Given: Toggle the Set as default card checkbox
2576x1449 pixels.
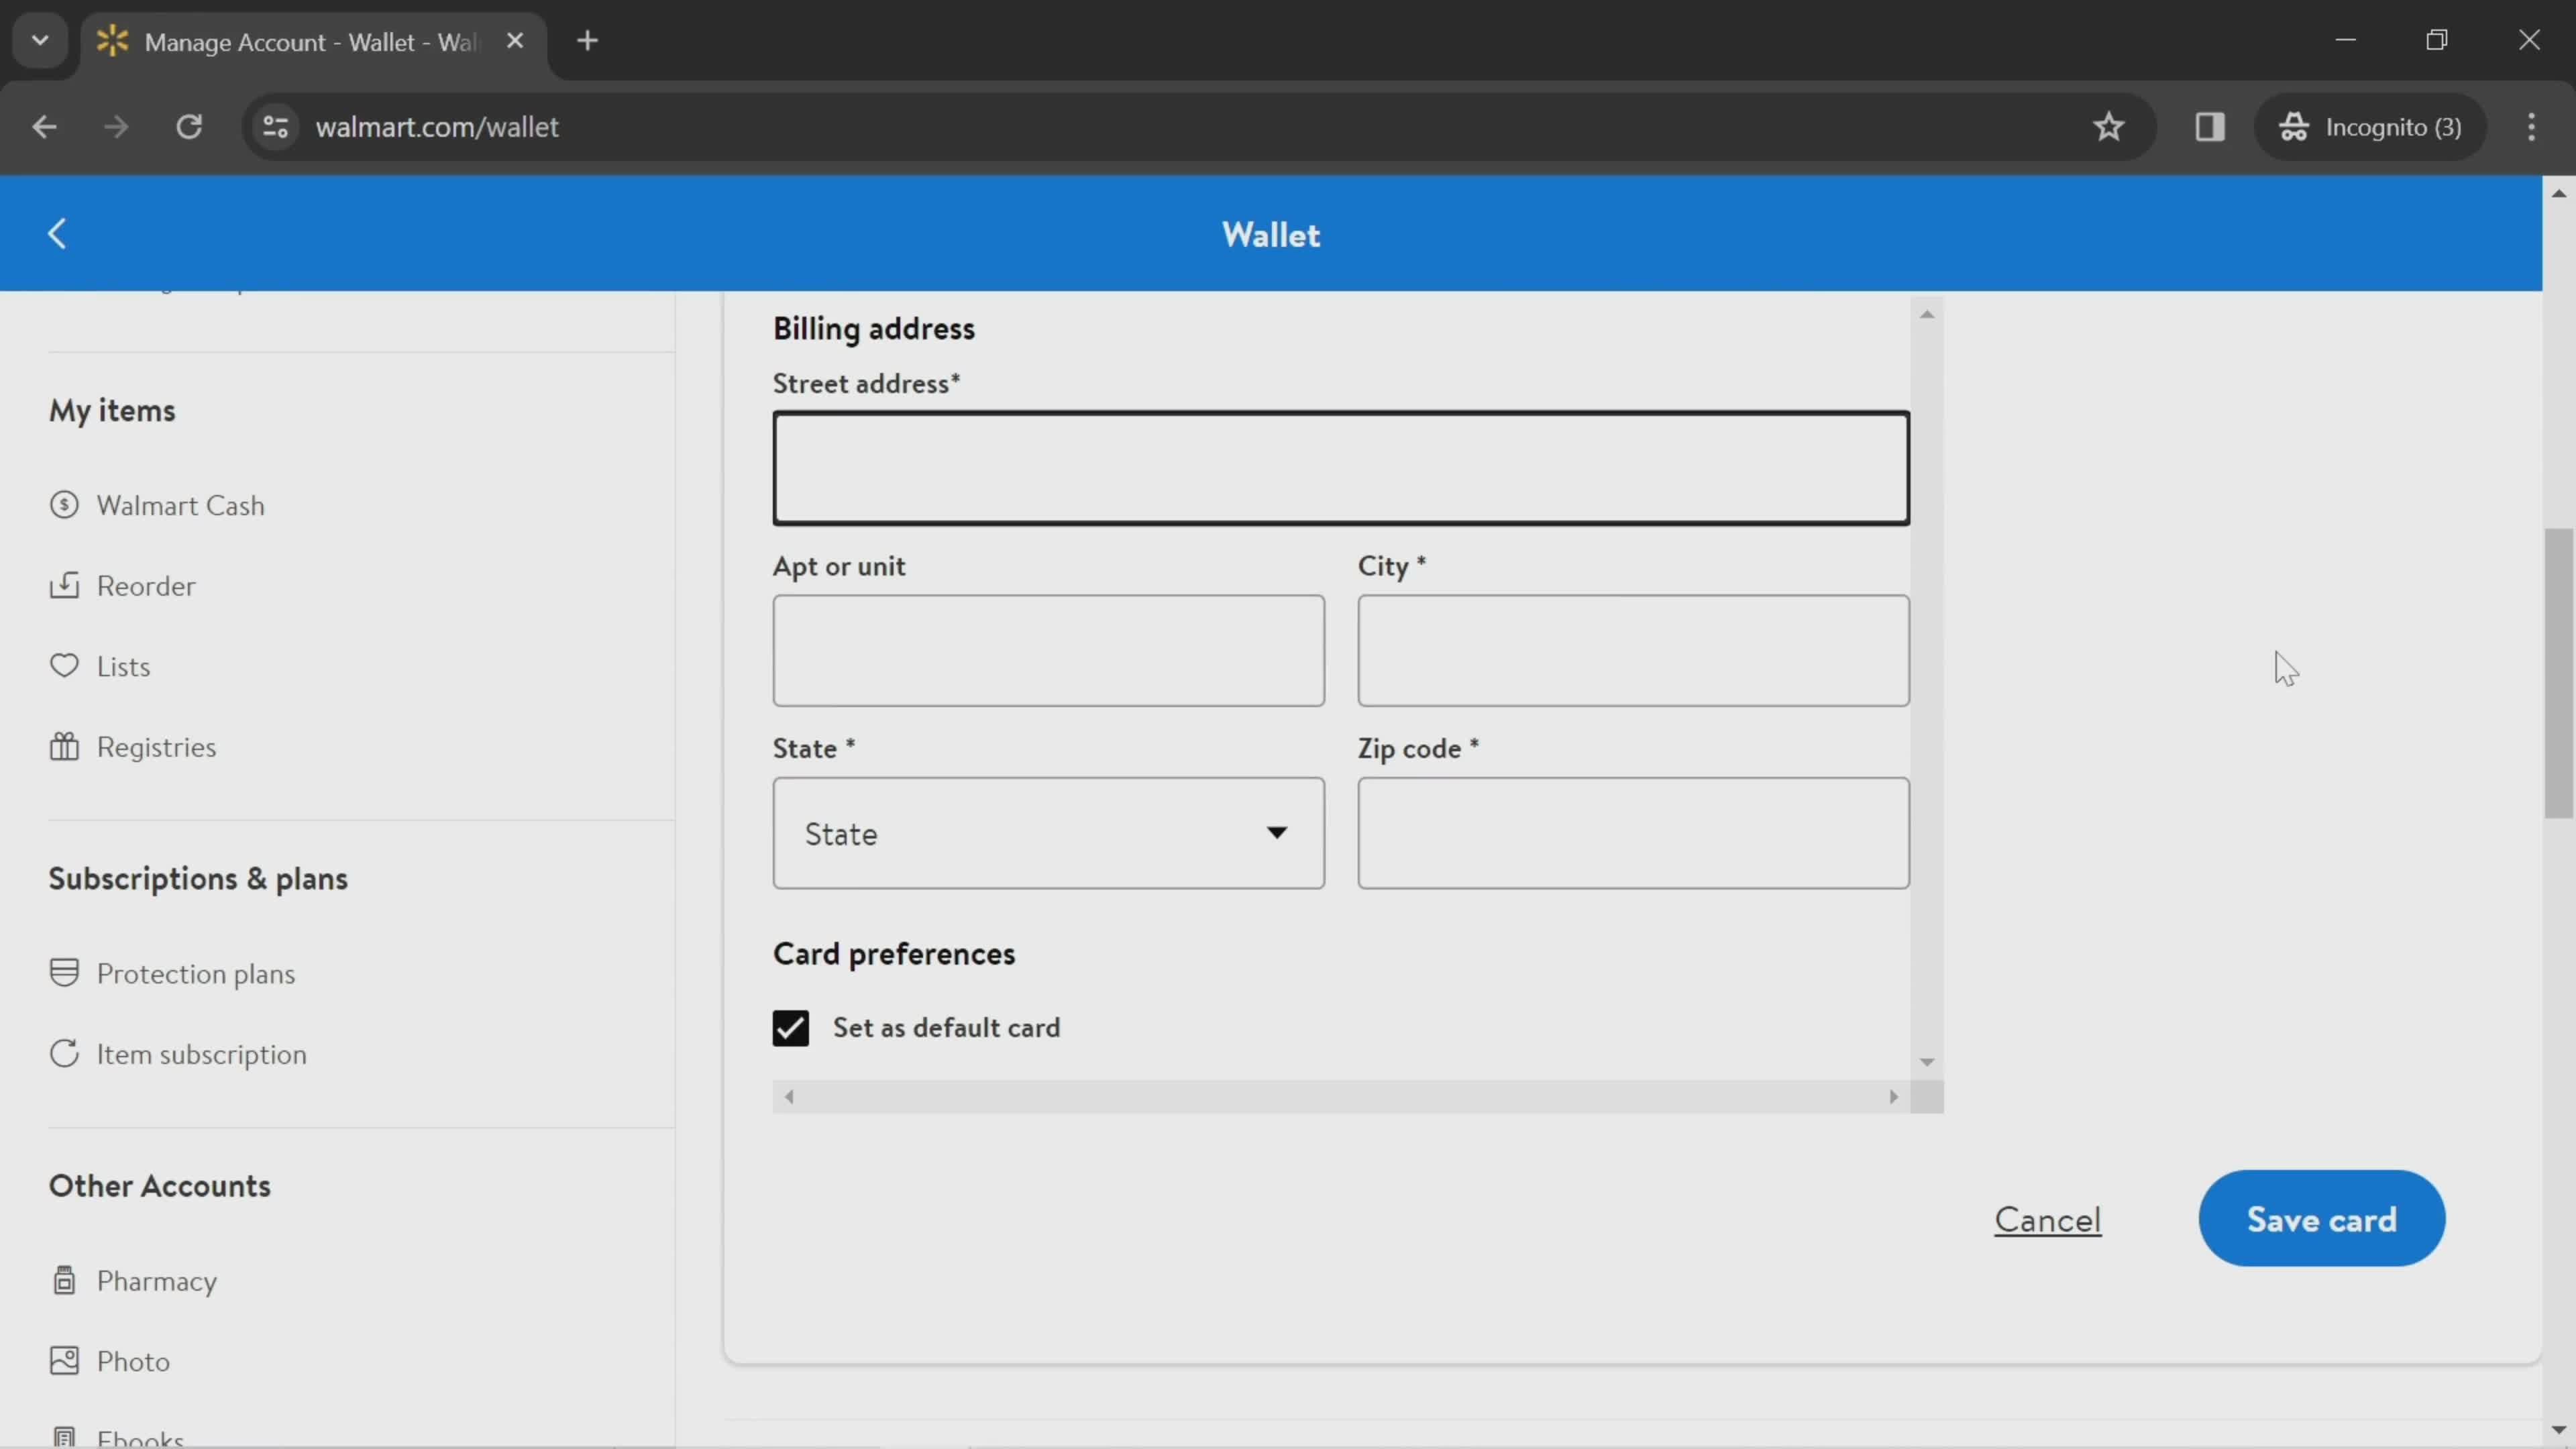Looking at the screenshot, I should click(x=791, y=1026).
